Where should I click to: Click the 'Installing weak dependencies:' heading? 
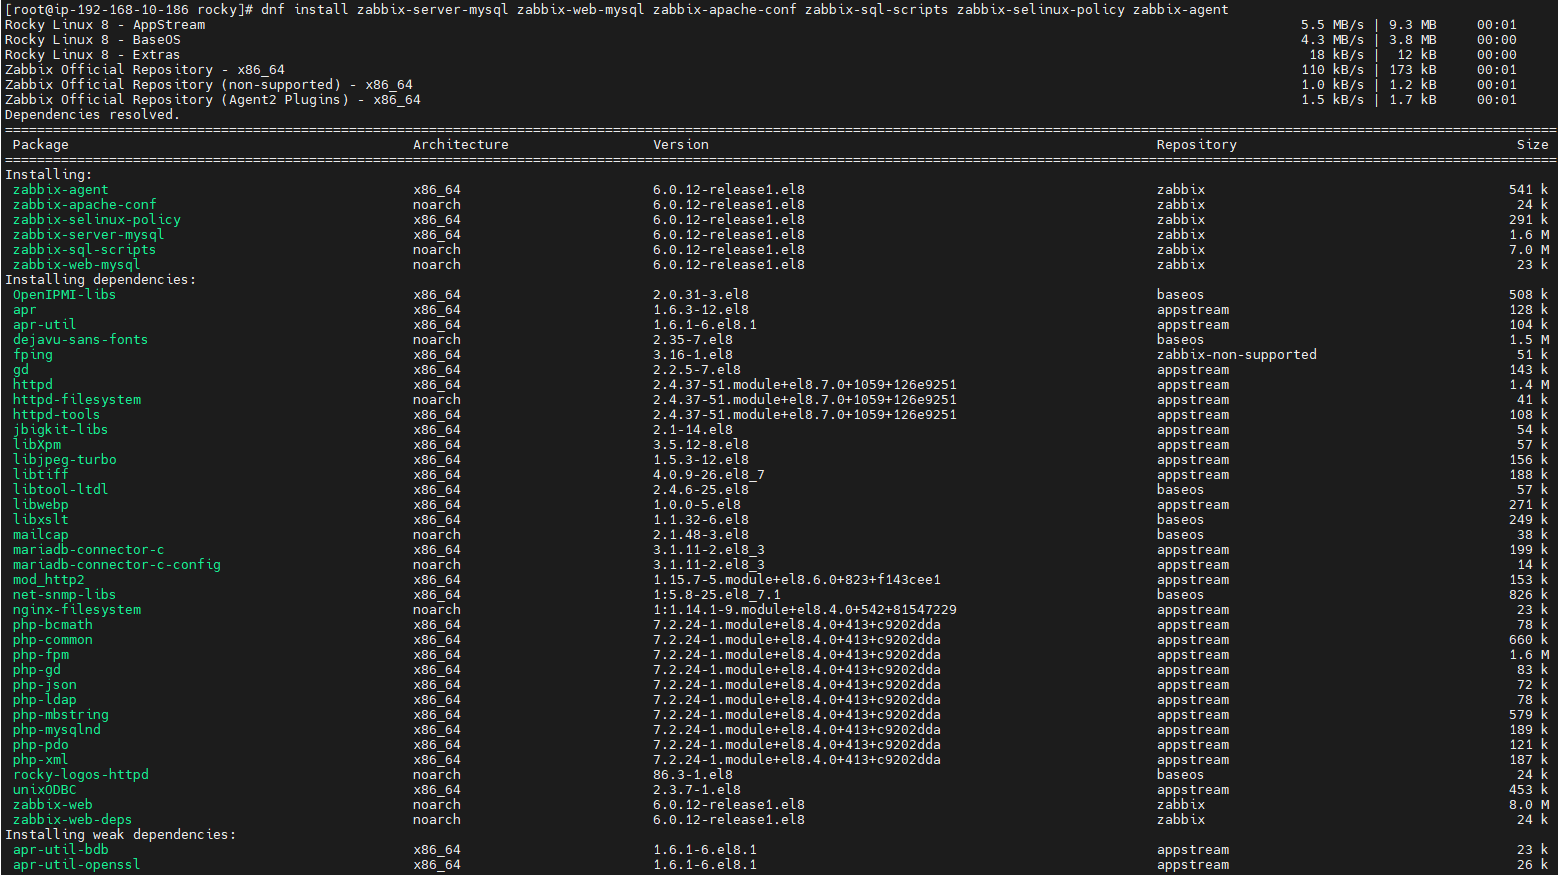[x=120, y=834]
